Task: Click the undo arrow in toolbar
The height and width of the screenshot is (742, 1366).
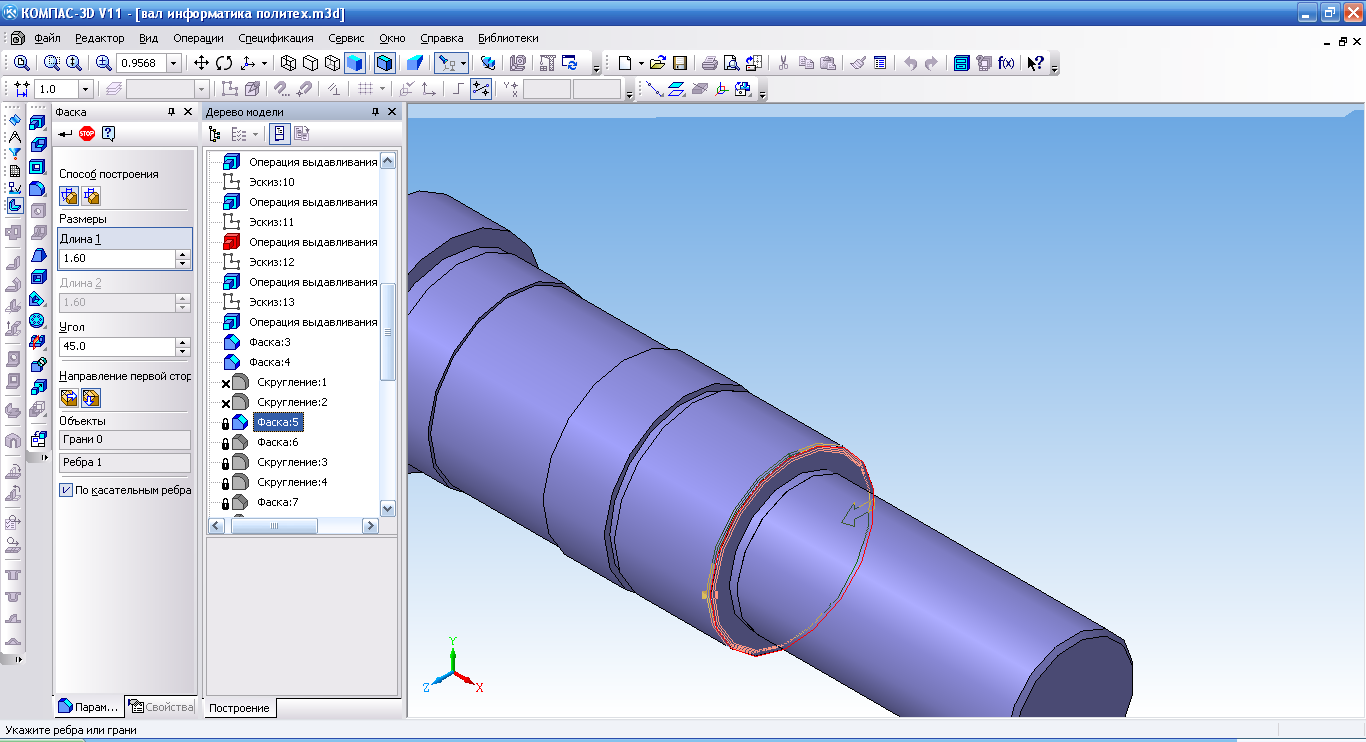Action: pyautogui.click(x=910, y=63)
